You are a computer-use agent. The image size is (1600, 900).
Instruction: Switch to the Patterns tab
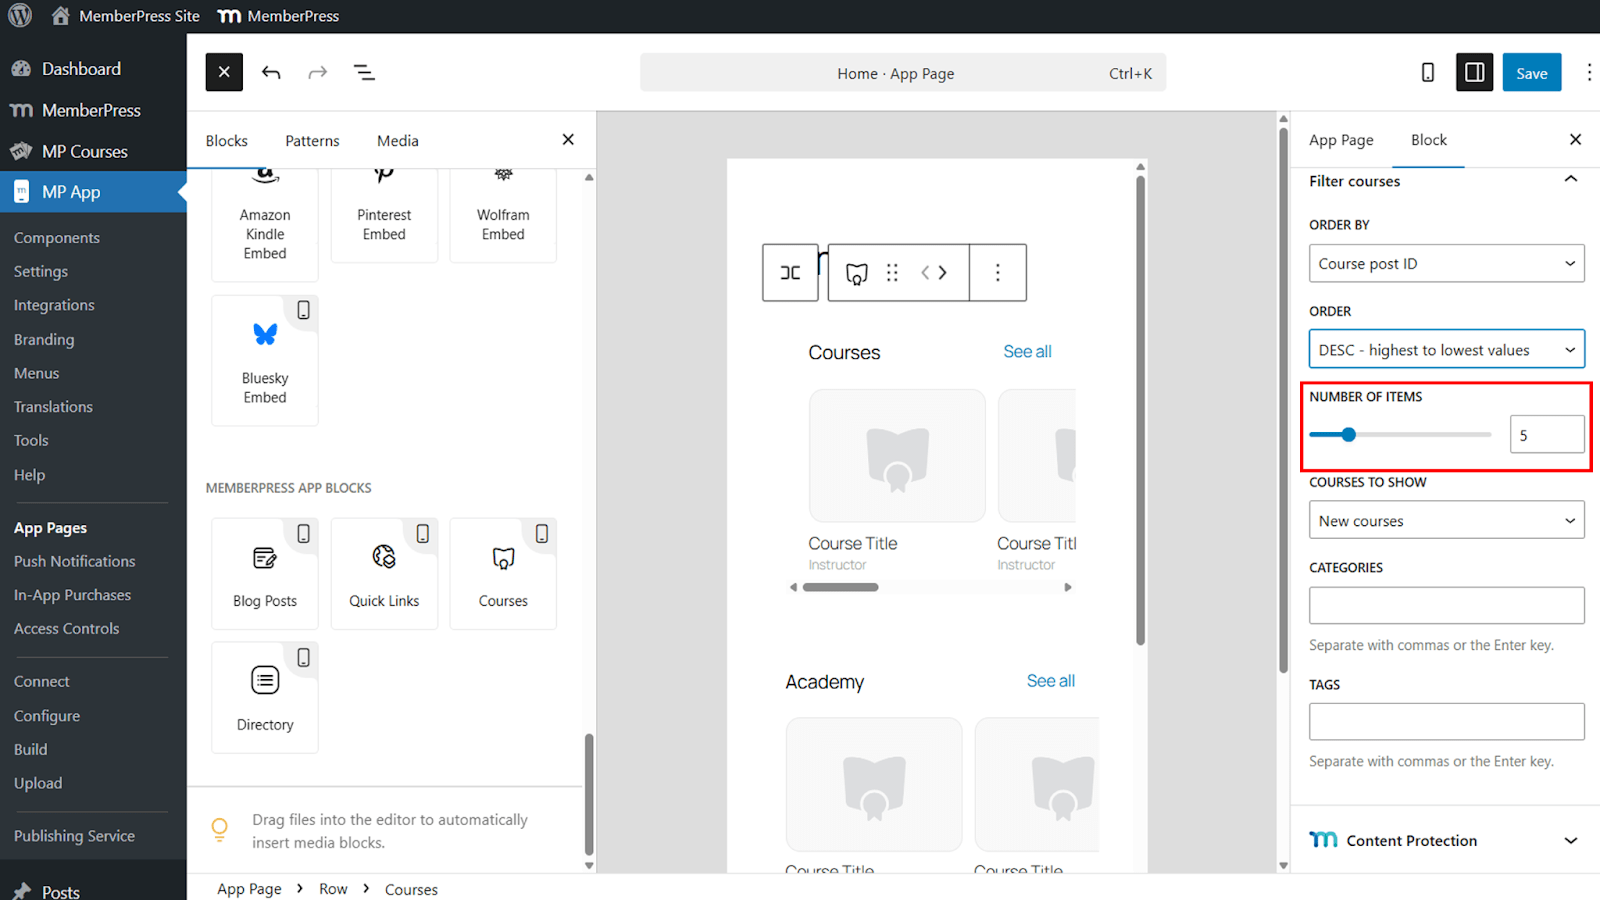(x=312, y=141)
